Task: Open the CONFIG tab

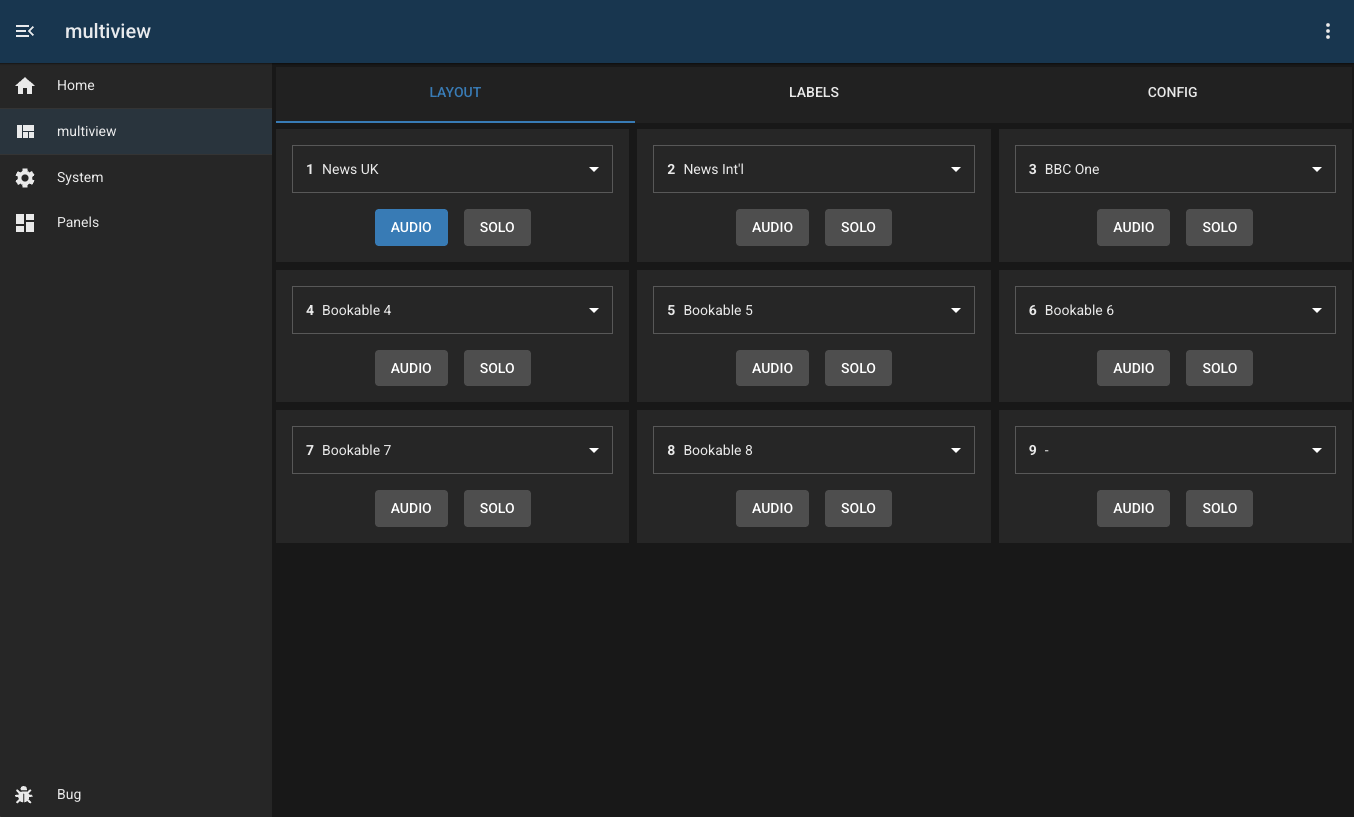Action: [1172, 92]
